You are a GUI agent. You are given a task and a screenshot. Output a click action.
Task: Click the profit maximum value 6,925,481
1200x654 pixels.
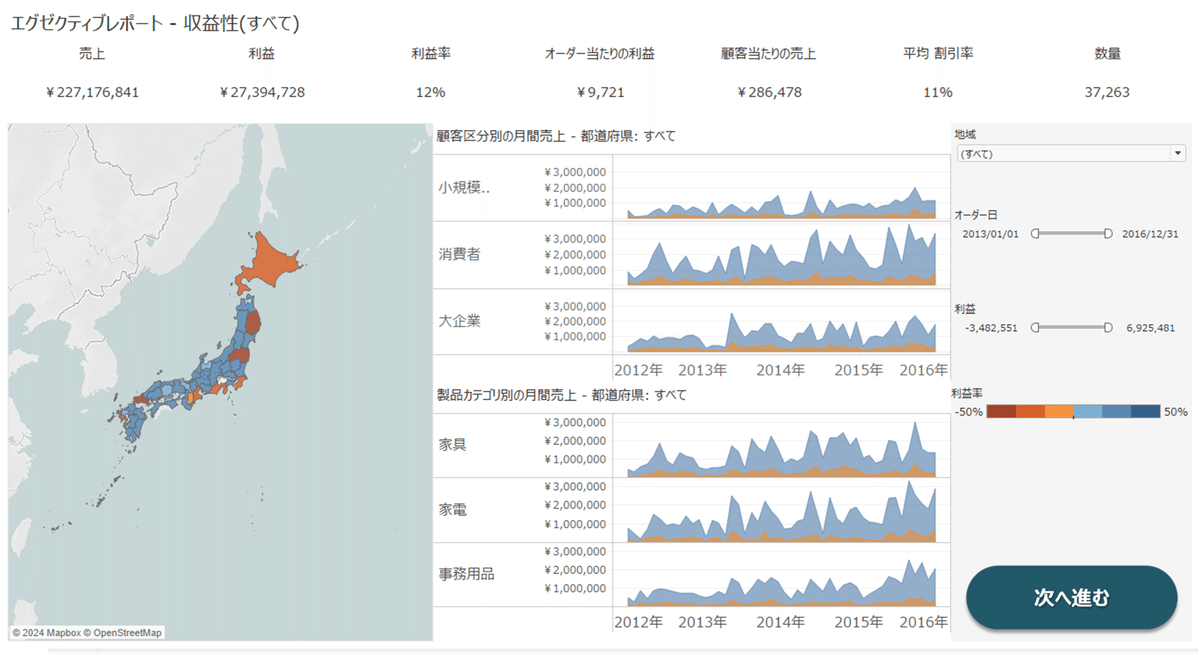click(1150, 327)
